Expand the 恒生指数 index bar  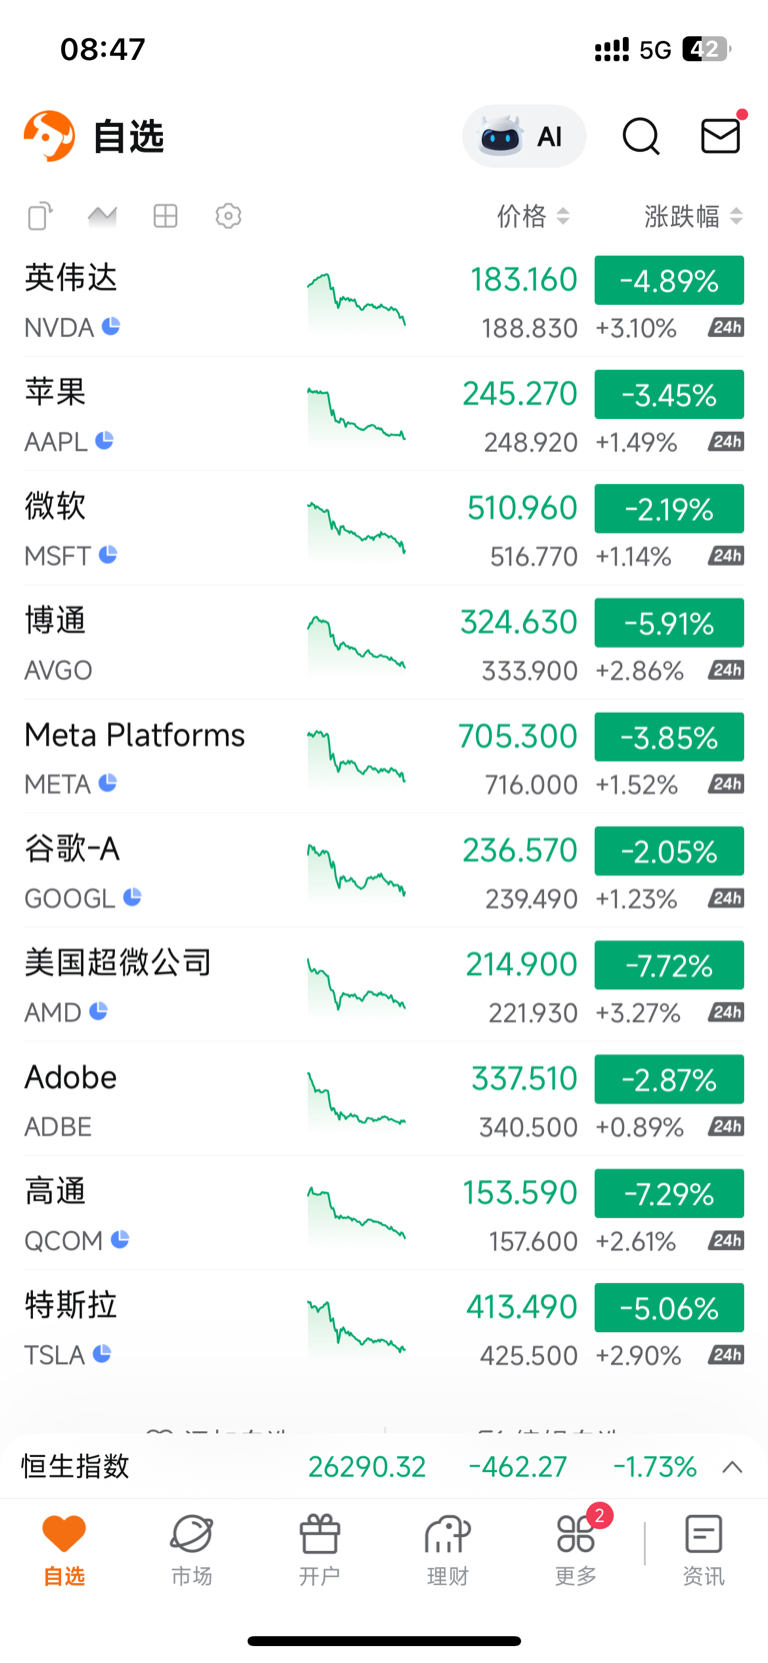point(732,1467)
